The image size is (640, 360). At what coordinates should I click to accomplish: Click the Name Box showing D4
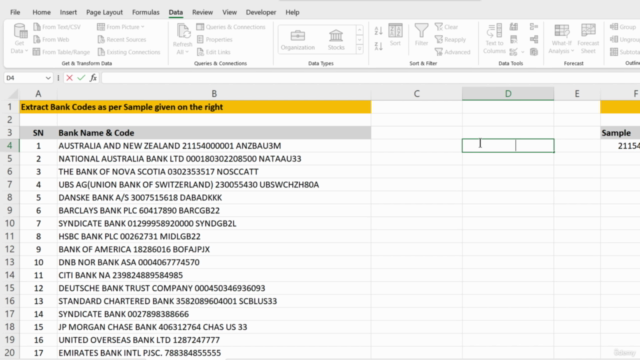24,78
